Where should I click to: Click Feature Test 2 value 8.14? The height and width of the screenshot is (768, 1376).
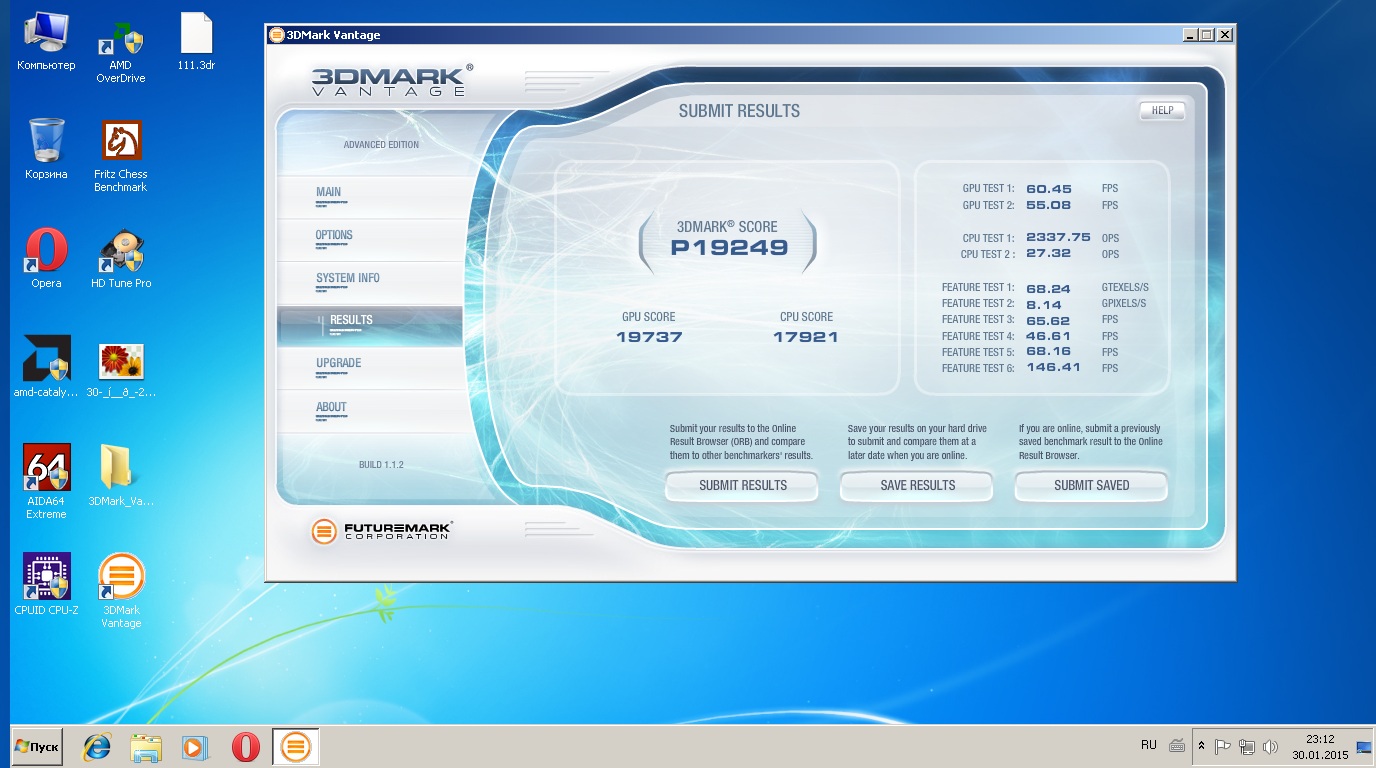1044,304
